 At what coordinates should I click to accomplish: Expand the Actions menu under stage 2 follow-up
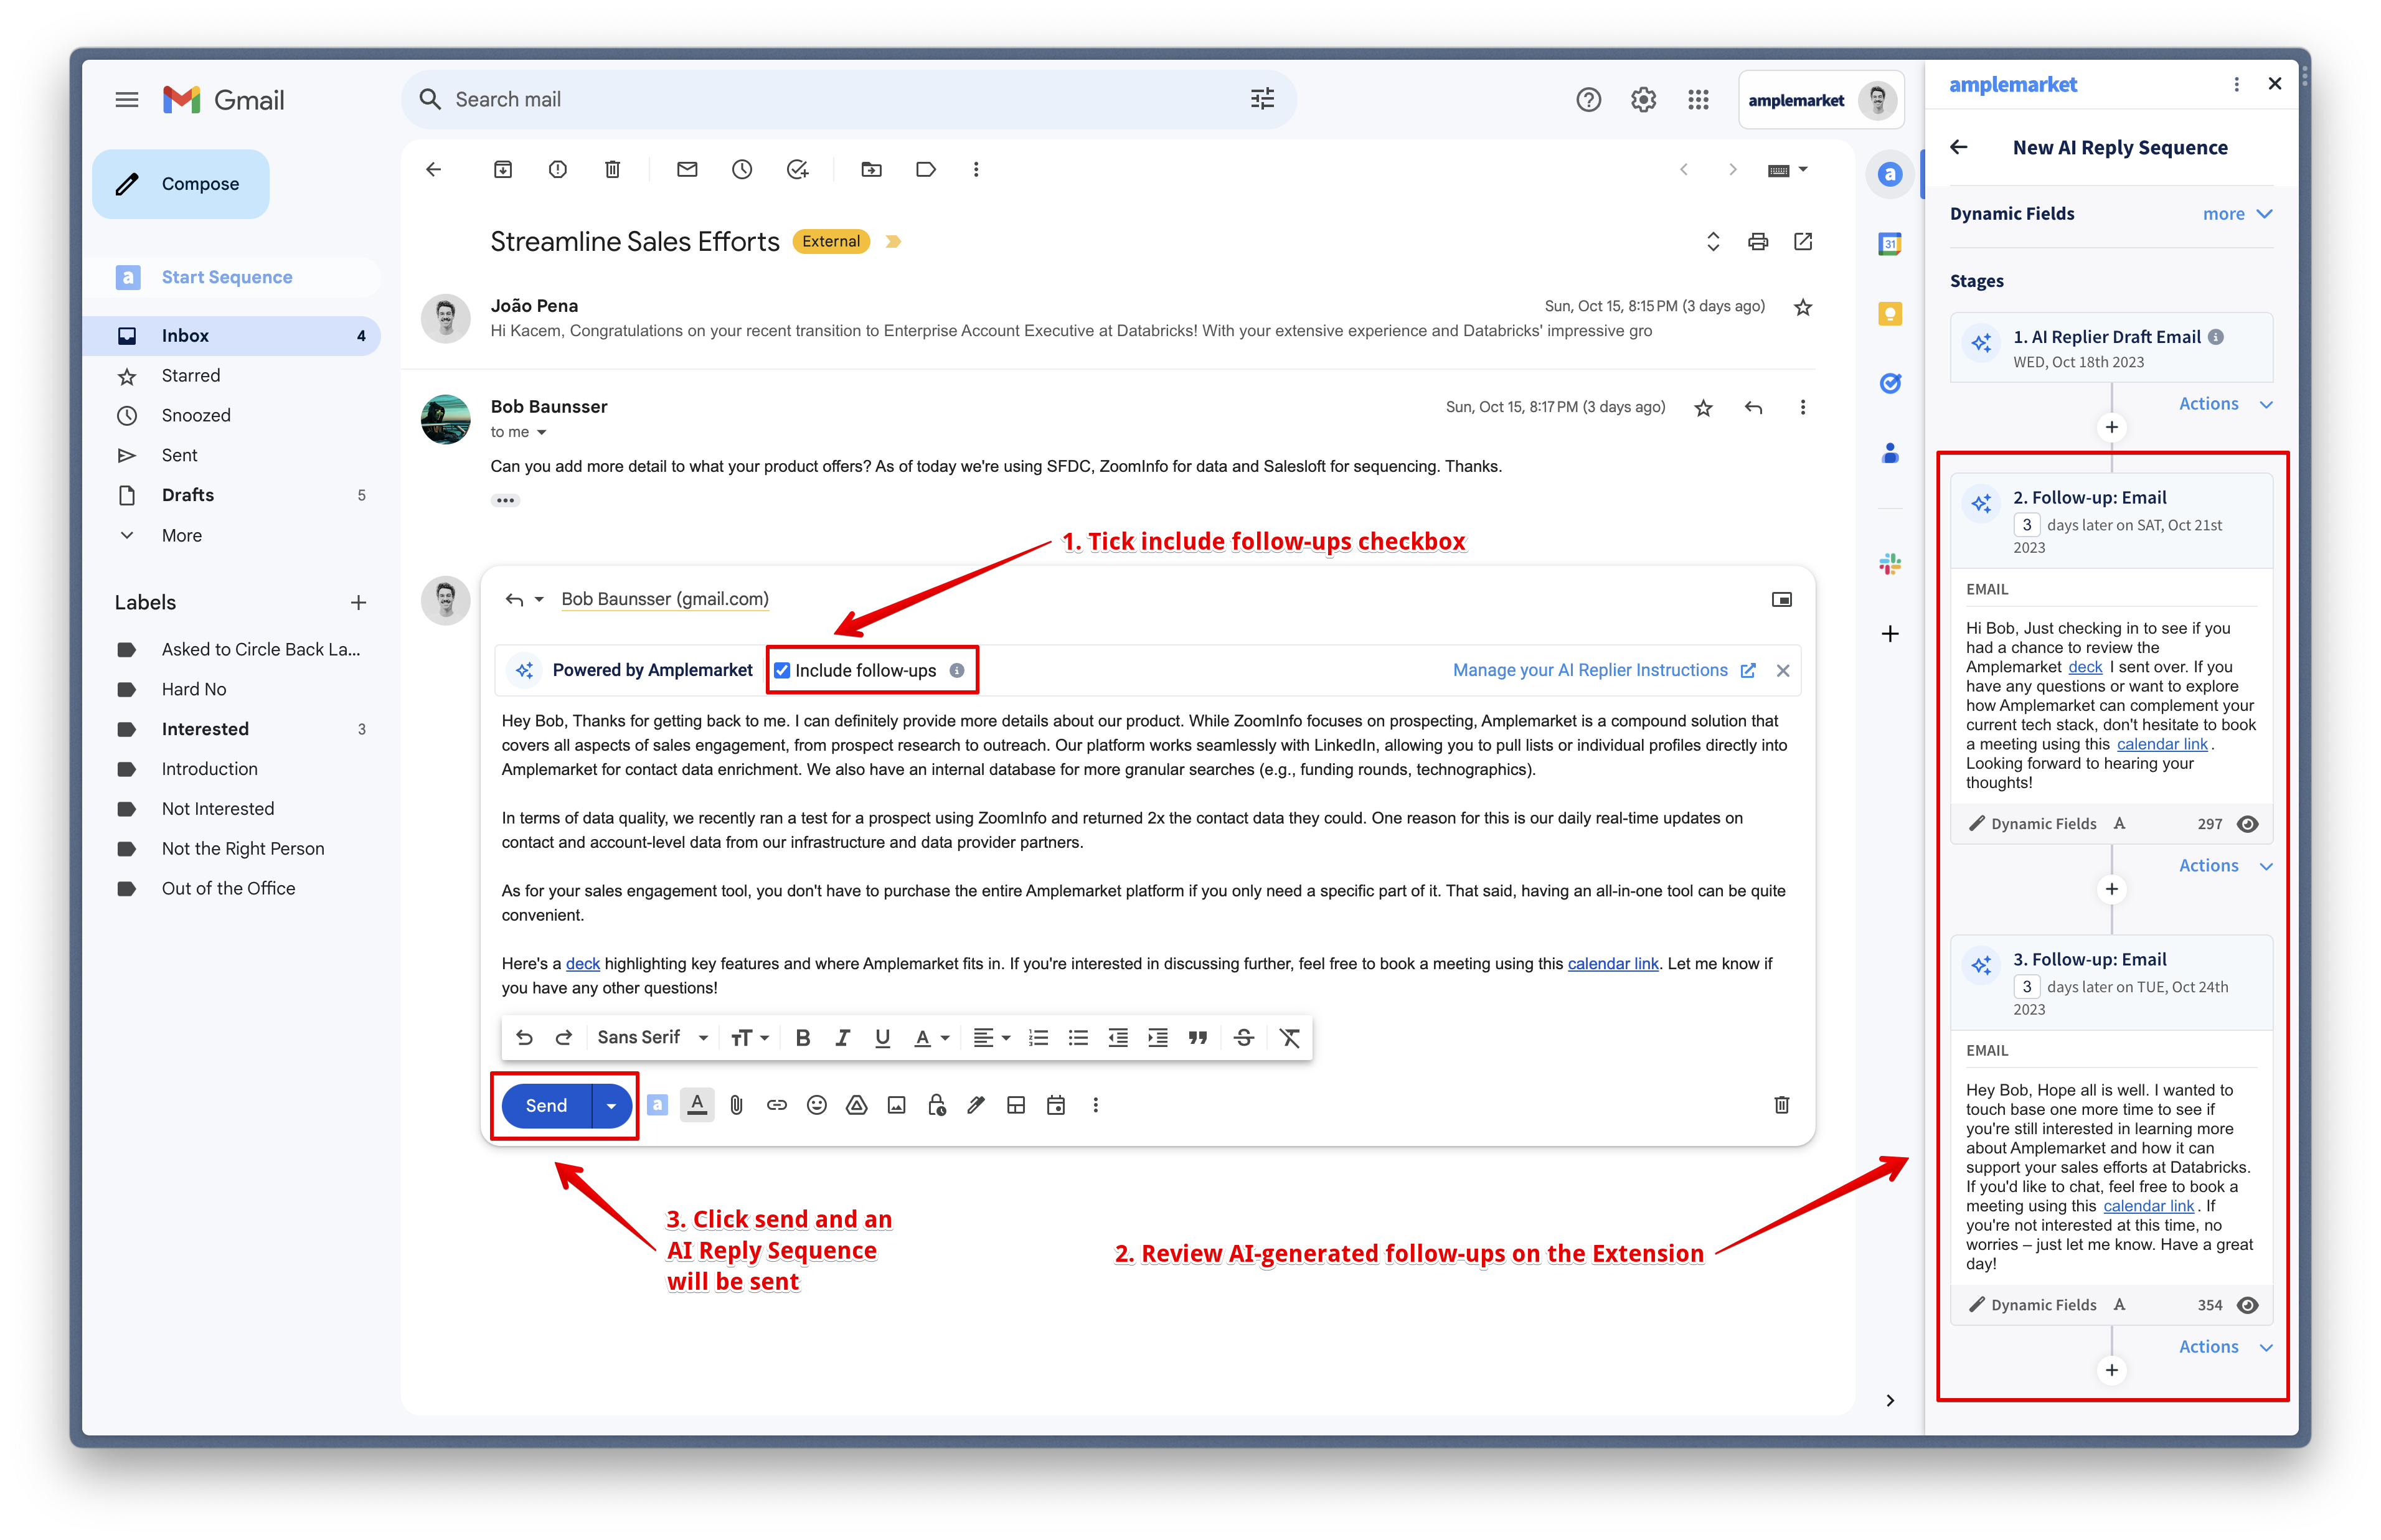(x=2225, y=866)
